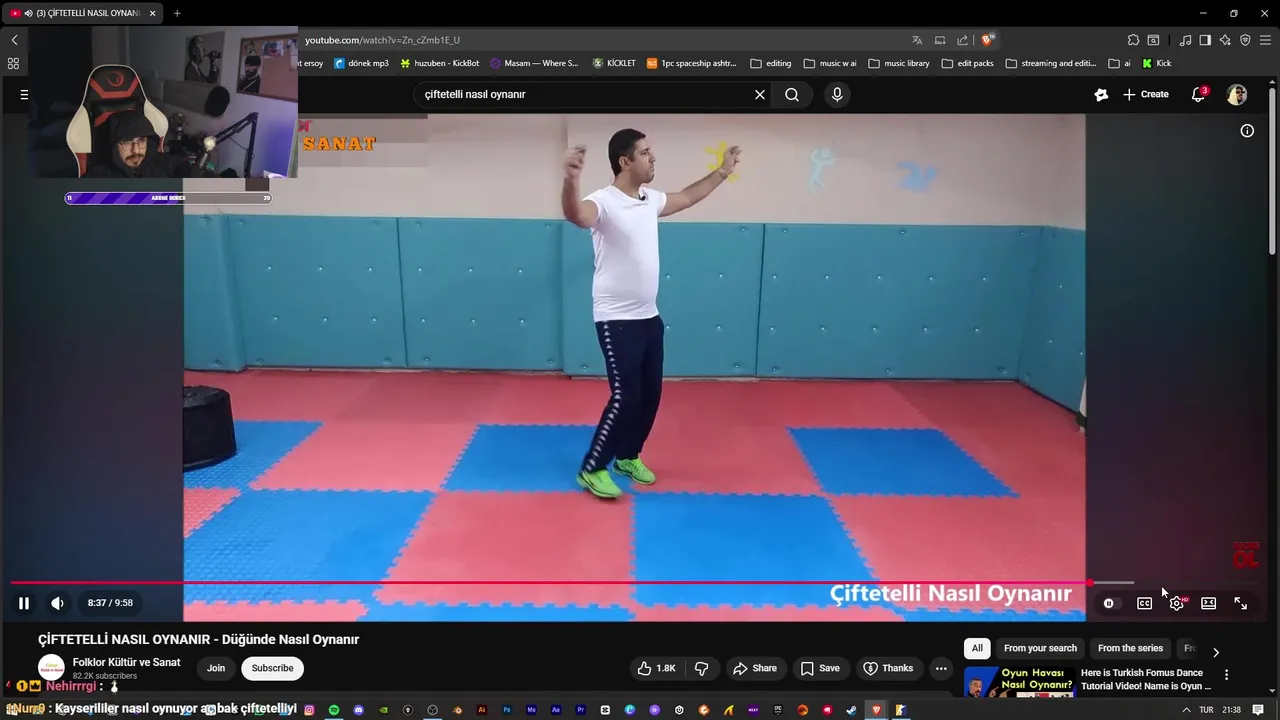Click the translate page icon in address bar
The width and height of the screenshot is (1280, 720).
coord(917,40)
